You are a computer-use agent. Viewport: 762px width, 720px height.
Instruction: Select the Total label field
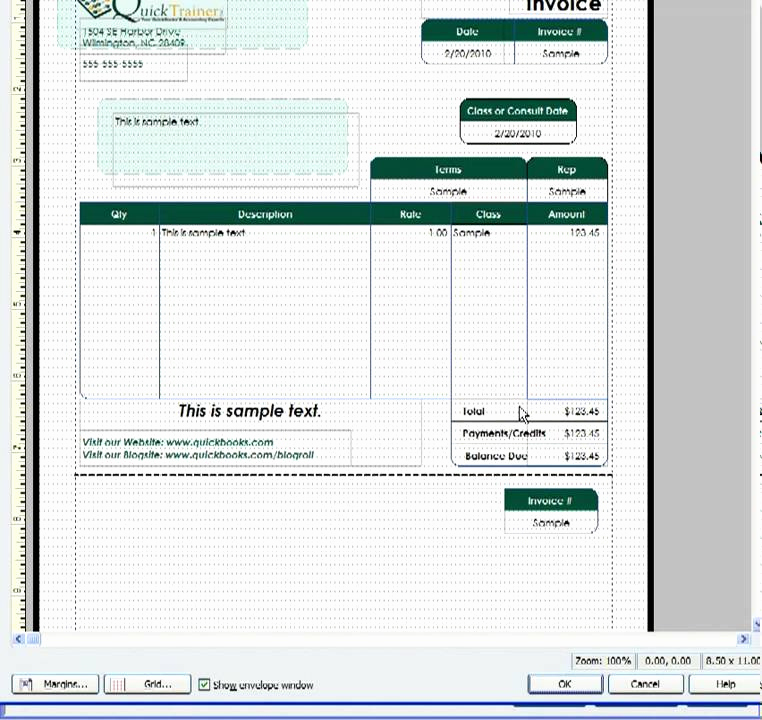tap(473, 411)
